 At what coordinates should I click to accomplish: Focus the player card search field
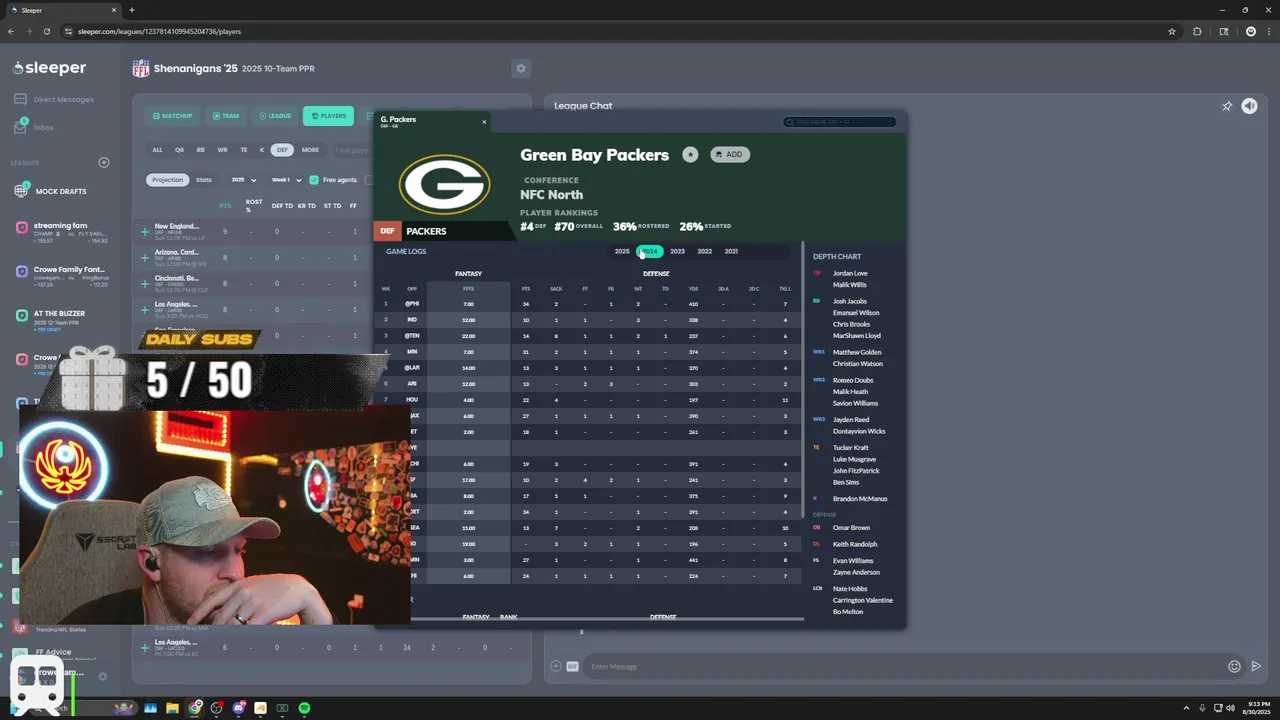point(840,122)
